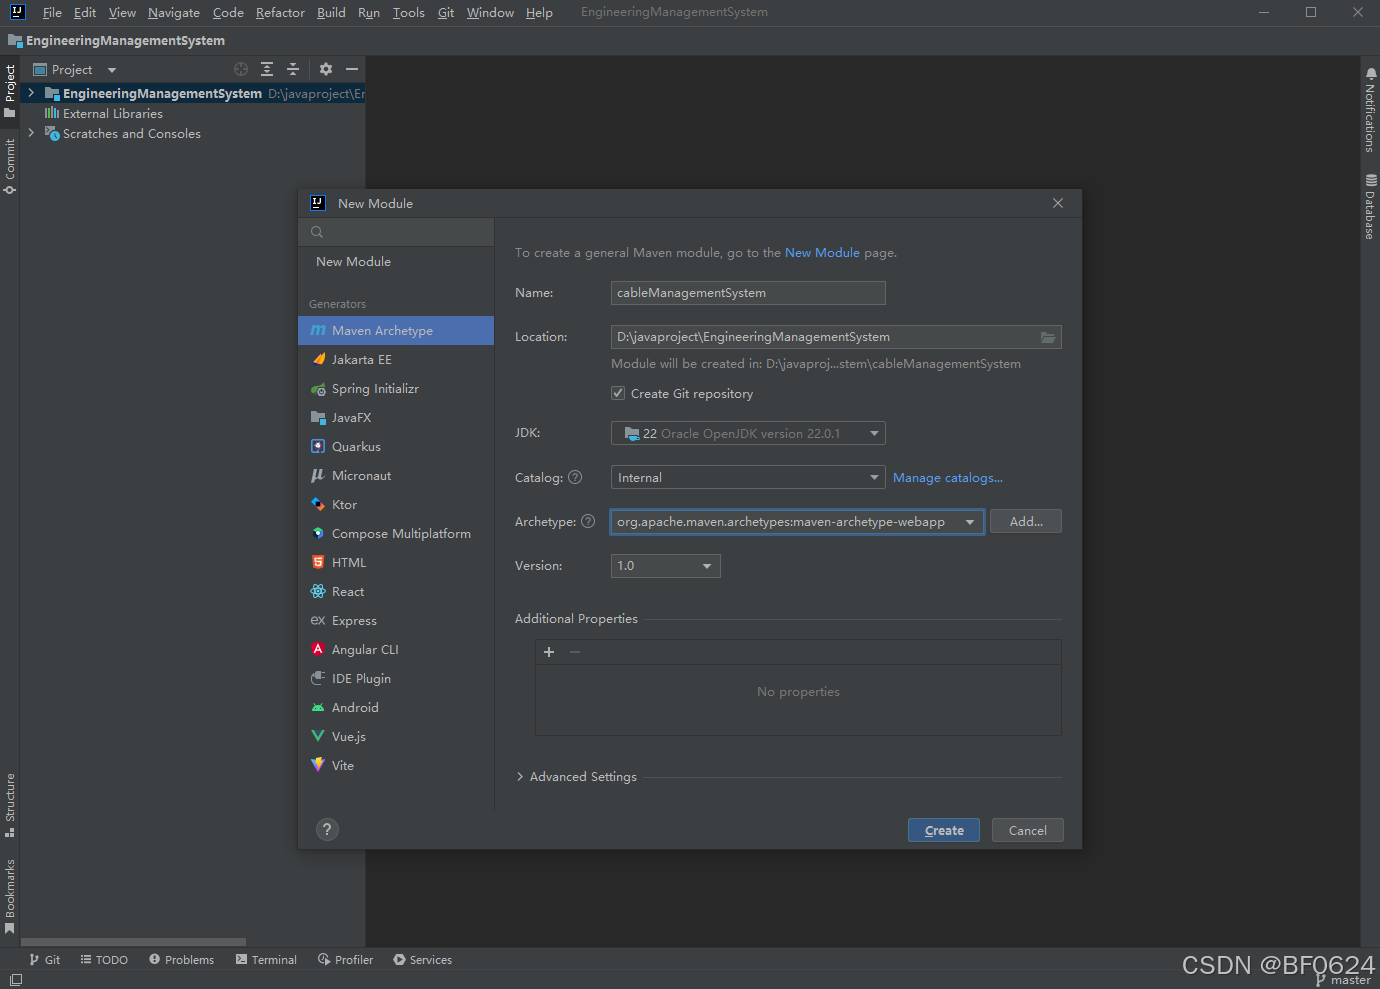The image size is (1380, 989).
Task: Pick the Express generator icon
Action: (318, 620)
